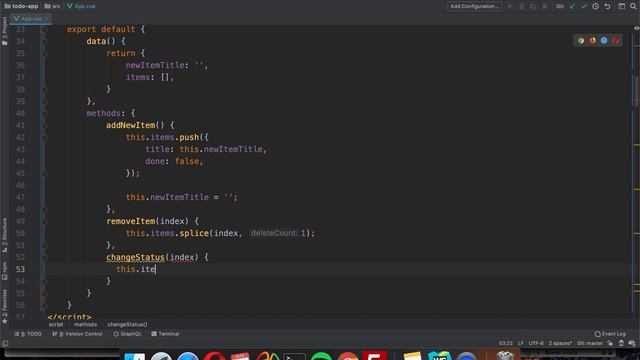Collapse fold at line 41 addNewItem

(x=44, y=125)
